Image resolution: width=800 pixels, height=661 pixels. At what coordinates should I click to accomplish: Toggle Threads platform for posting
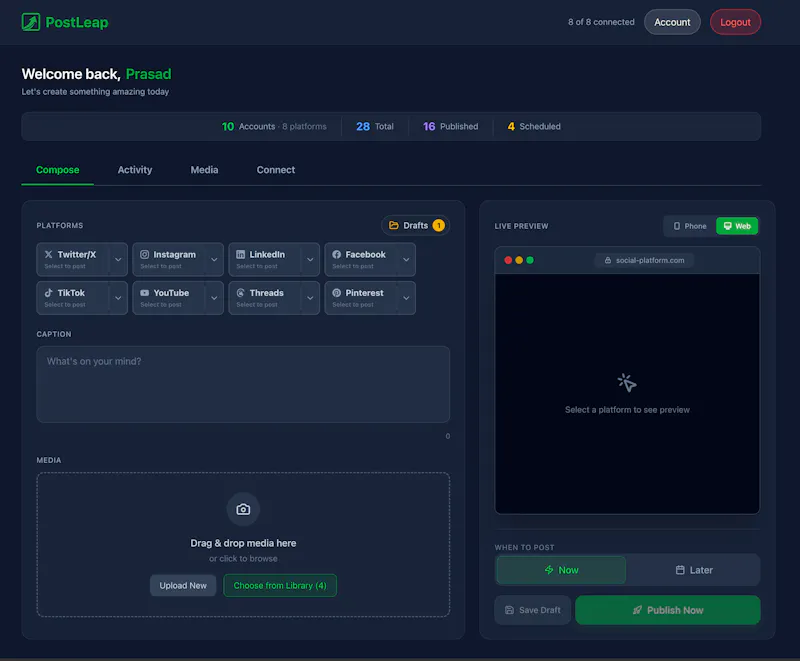click(264, 298)
